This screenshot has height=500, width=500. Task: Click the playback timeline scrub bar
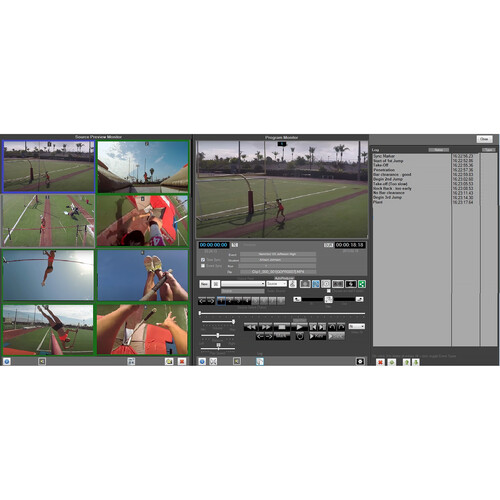tap(282, 313)
